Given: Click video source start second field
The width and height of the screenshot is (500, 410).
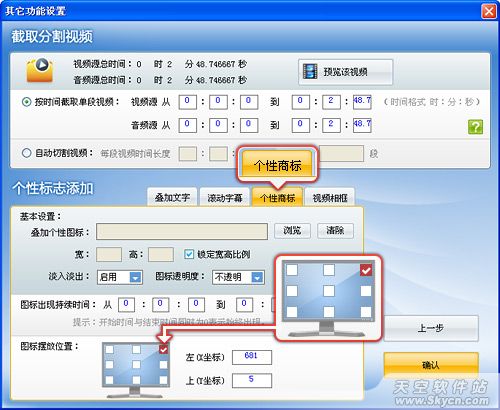Looking at the screenshot, I should [x=249, y=102].
